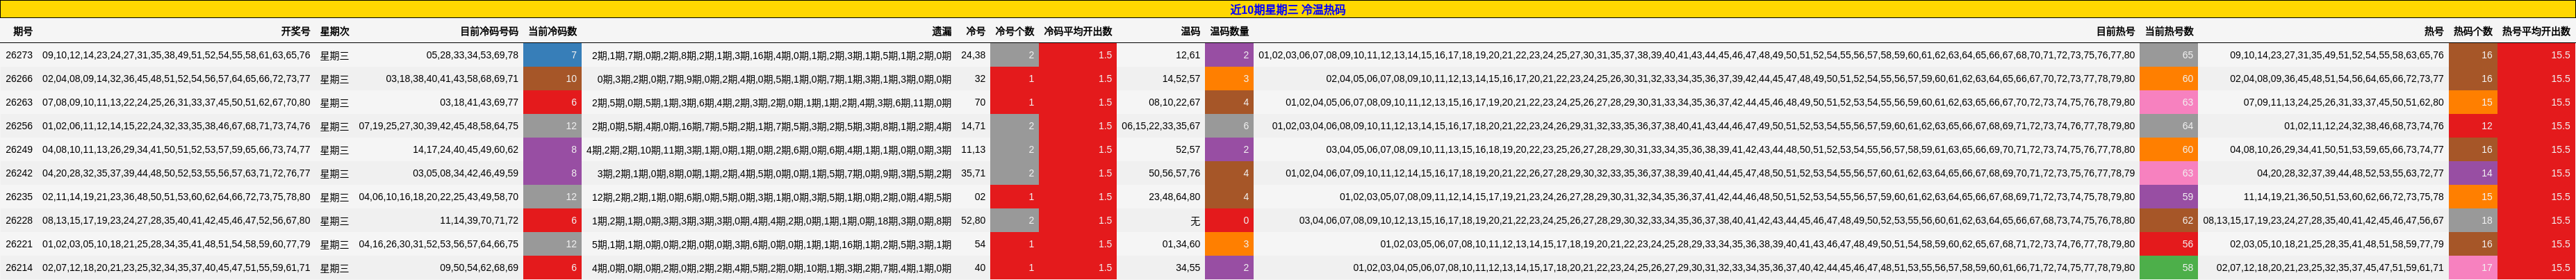Click cold codes 11,14,39,70,71,72
The image size is (2576, 280).
click(479, 220)
